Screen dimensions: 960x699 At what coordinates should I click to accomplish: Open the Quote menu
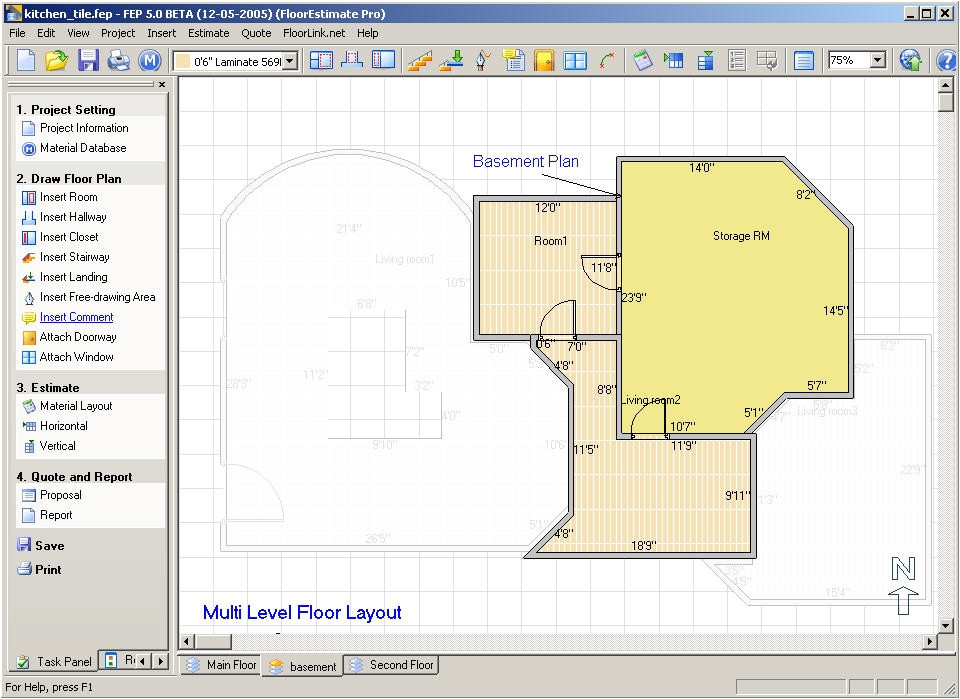(256, 33)
